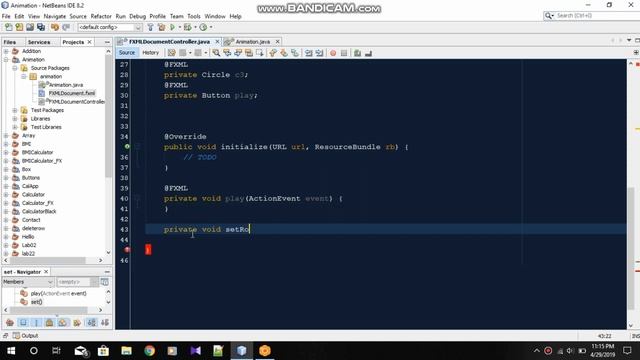The height and width of the screenshot is (360, 640).
Task: Select FXMLDocument.fxml in project tree
Action: 71,93
